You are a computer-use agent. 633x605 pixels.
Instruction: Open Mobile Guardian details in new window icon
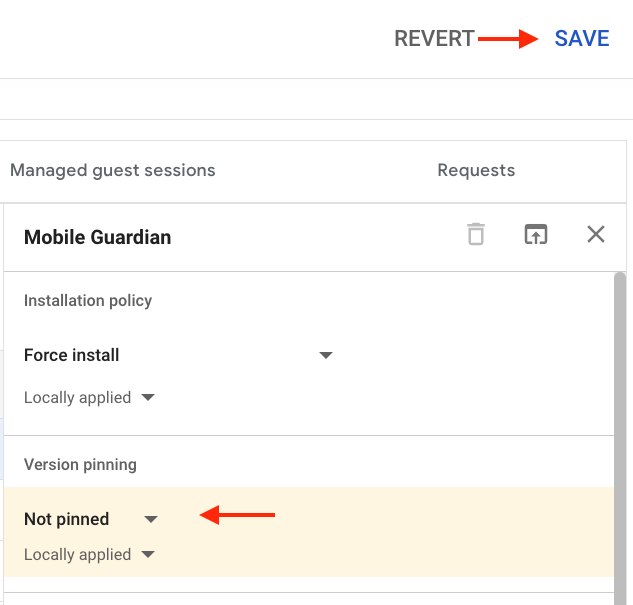[x=536, y=234]
